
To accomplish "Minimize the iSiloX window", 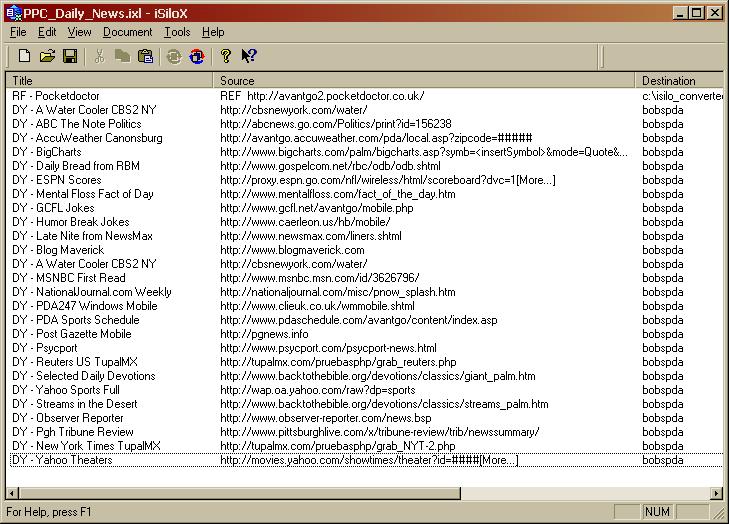I will pos(680,13).
